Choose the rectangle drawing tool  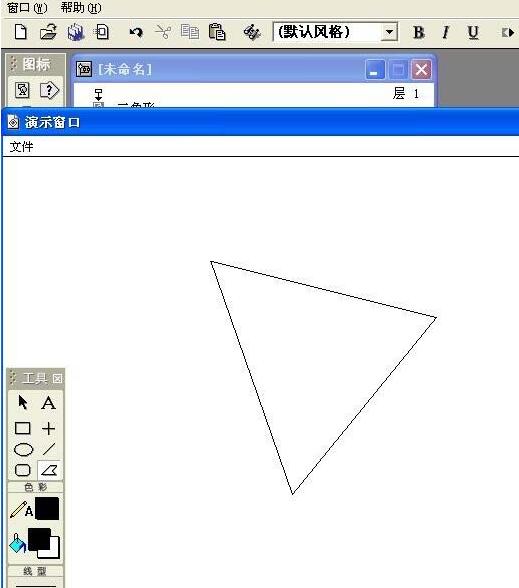(x=22, y=428)
